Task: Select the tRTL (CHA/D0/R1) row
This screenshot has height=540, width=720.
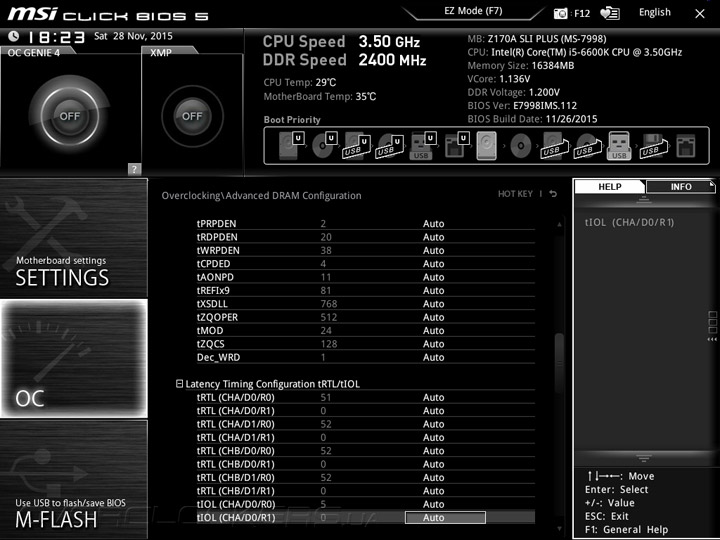Action: (366, 411)
